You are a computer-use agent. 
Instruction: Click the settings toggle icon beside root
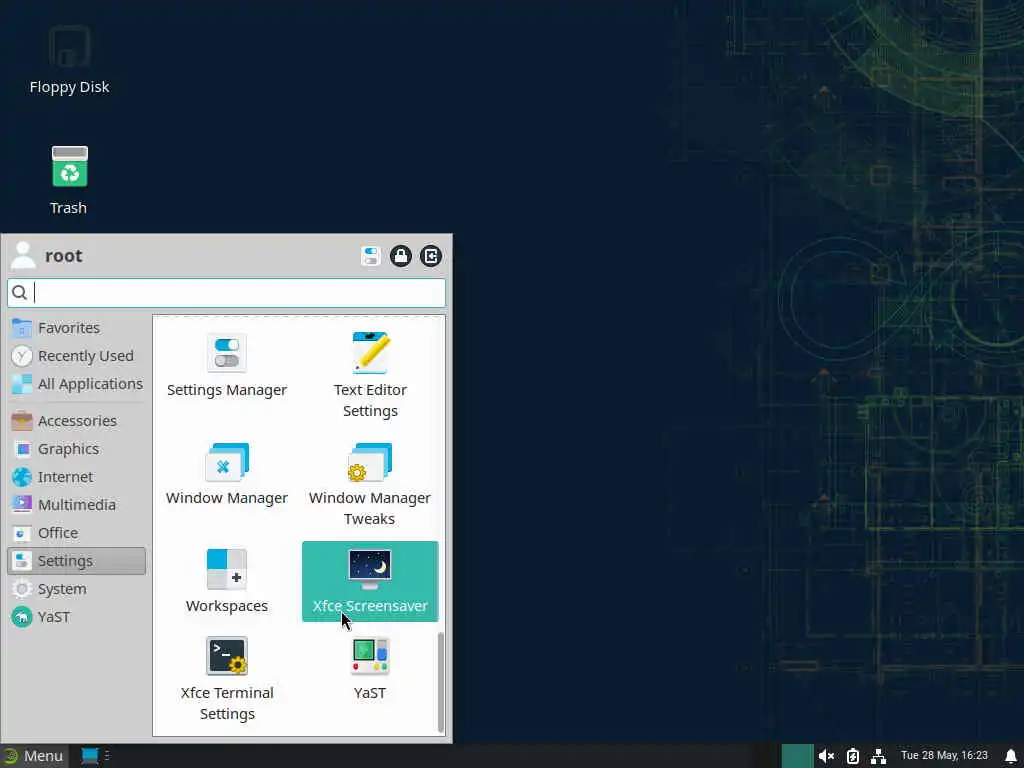point(370,256)
